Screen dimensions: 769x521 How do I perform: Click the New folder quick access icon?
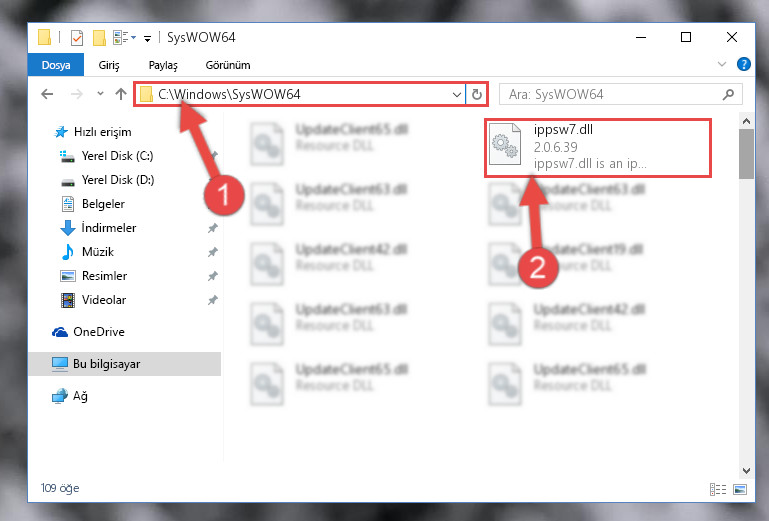point(100,37)
